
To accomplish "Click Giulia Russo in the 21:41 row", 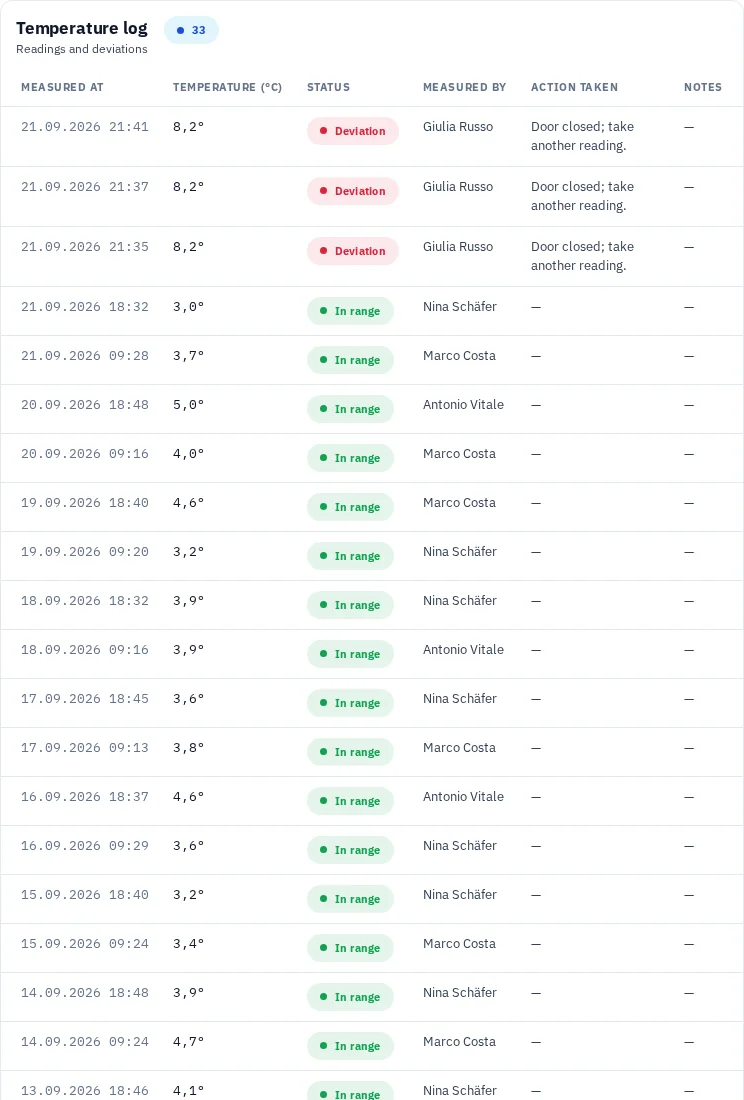I will pos(458,127).
